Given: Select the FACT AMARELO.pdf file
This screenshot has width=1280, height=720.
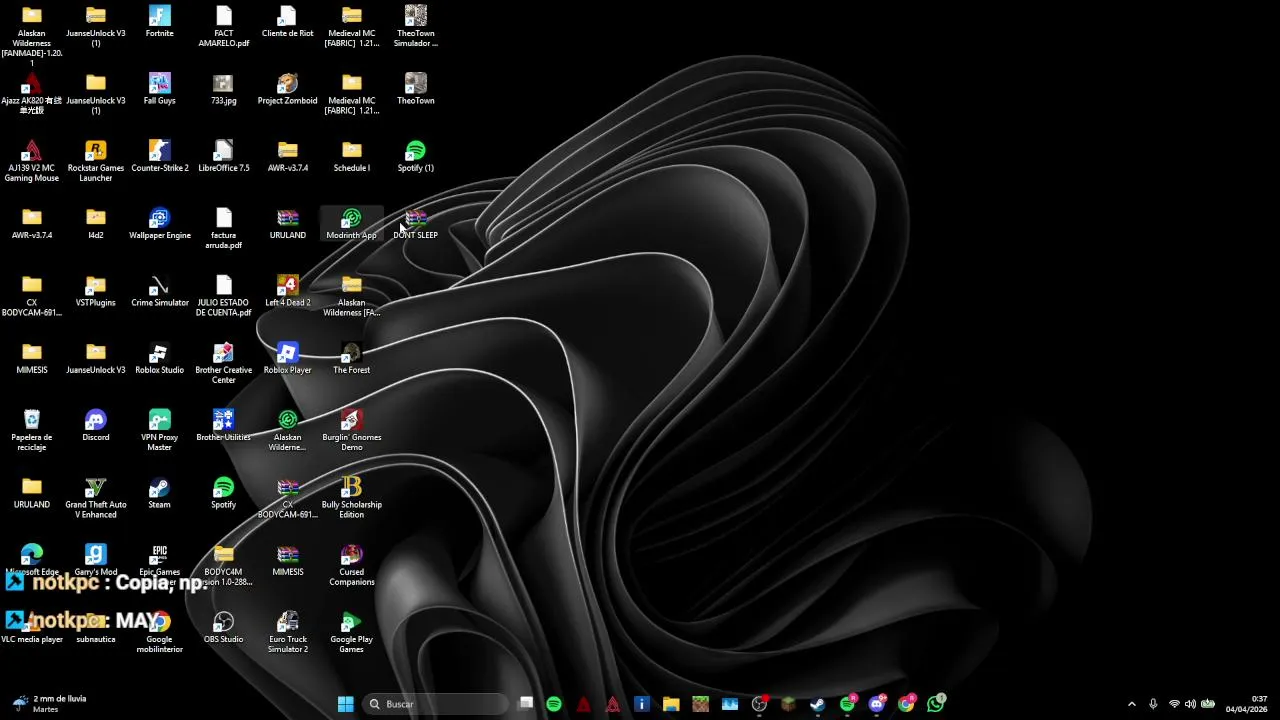Looking at the screenshot, I should pyautogui.click(x=223, y=27).
